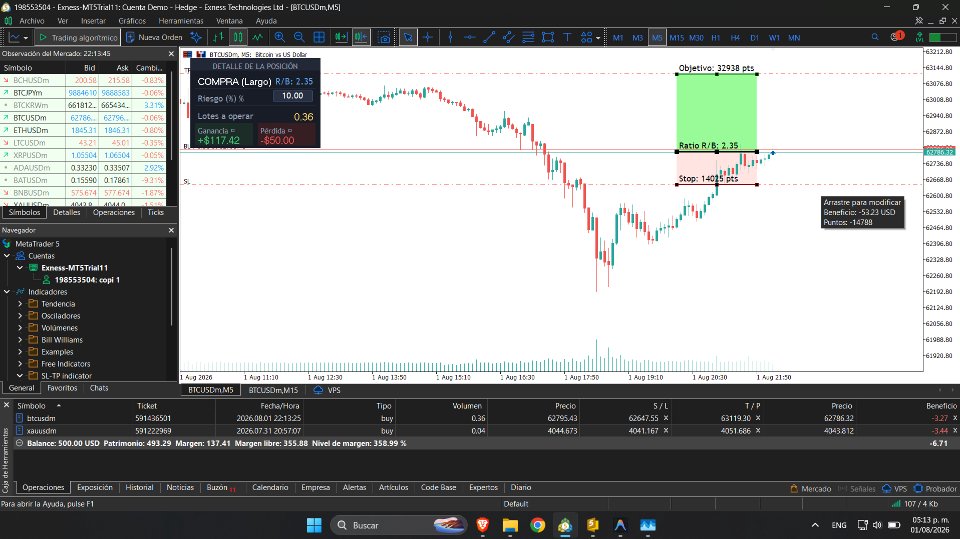Open the BTCUSDm,M15 chart tab
The height and width of the screenshot is (539, 960).
coord(273,390)
